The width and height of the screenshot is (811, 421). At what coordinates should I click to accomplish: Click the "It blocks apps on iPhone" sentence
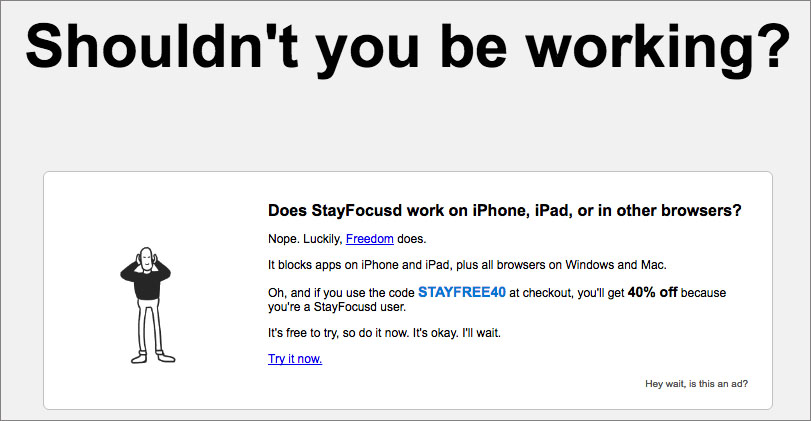tap(467, 265)
